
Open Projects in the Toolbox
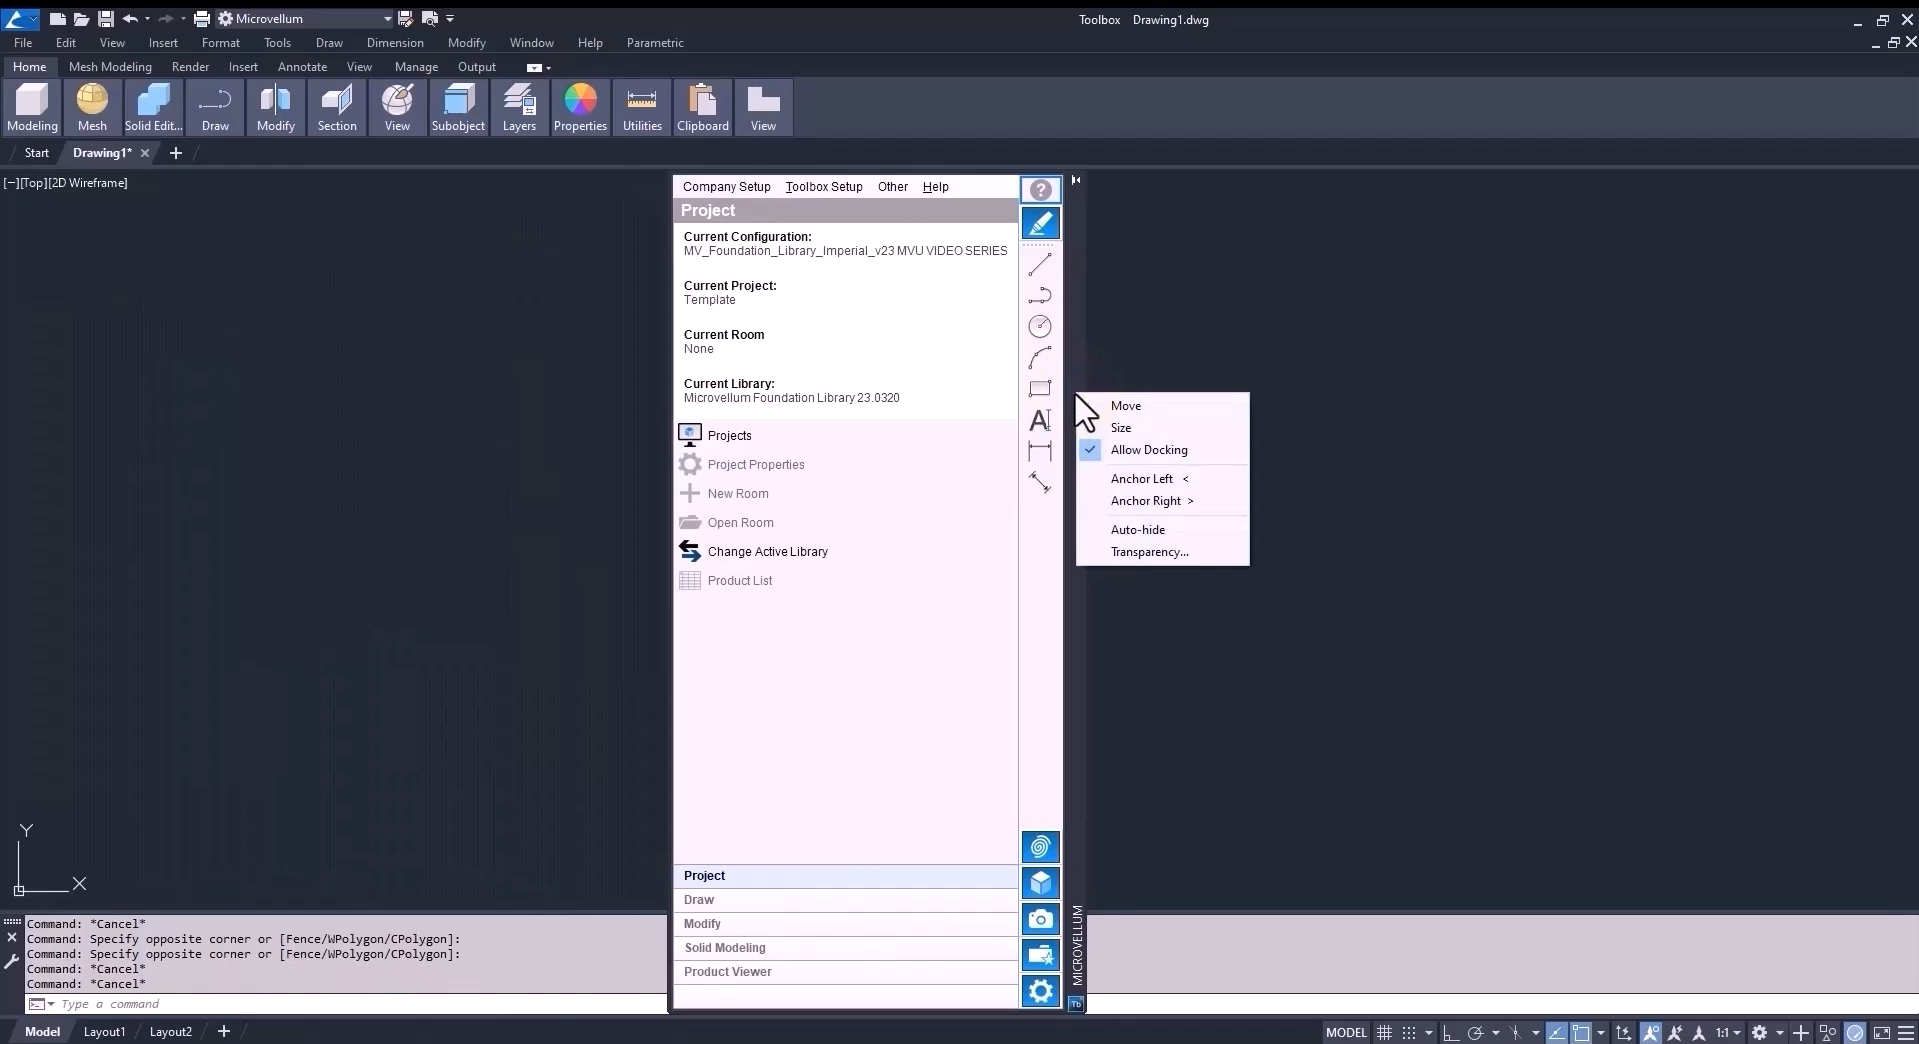(x=729, y=435)
